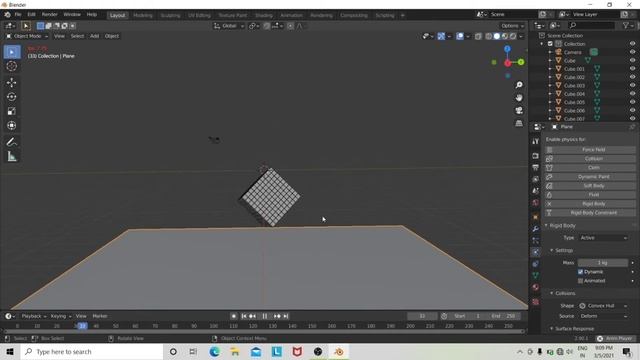This screenshot has height=360, width=640.
Task: Switch perspective/orthographic grid icon
Action: coord(519,123)
